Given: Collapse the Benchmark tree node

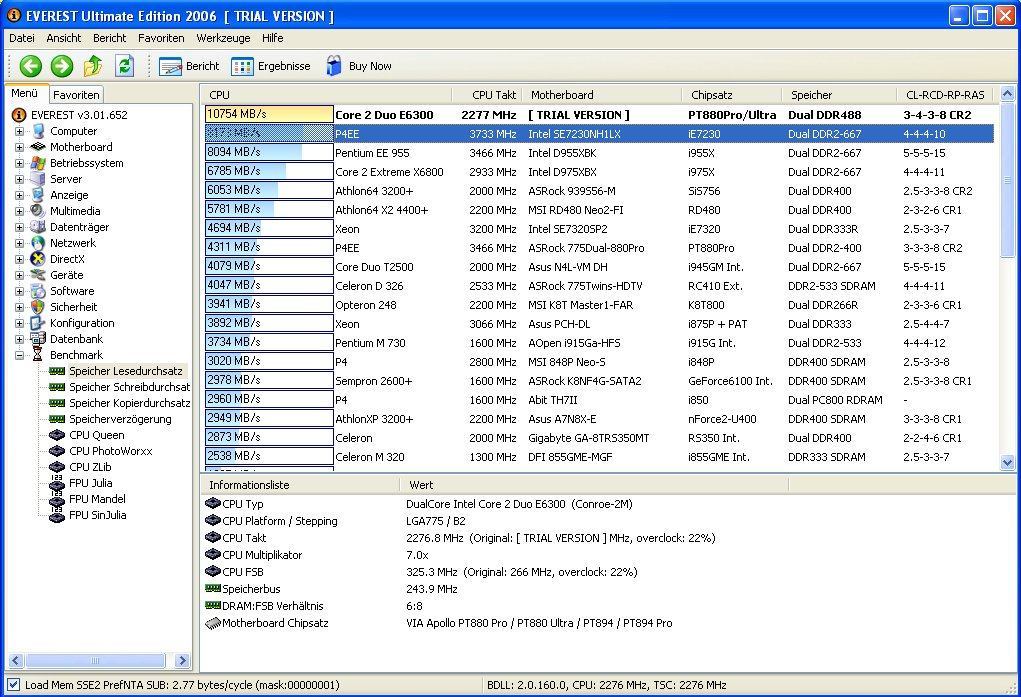Looking at the screenshot, I should click(x=20, y=355).
